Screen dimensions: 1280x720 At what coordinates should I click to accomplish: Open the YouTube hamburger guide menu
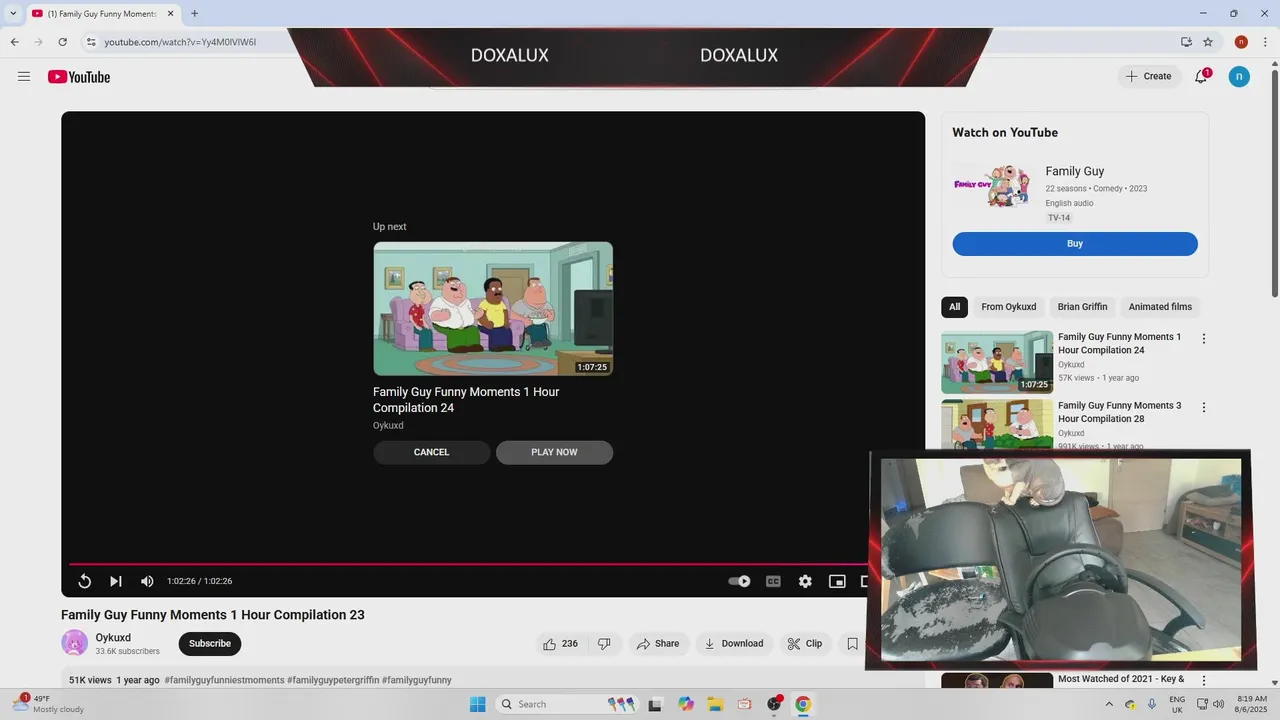tap(24, 77)
